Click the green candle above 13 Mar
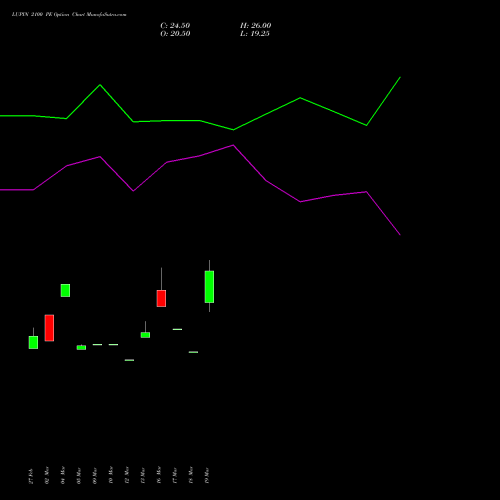 145,335
